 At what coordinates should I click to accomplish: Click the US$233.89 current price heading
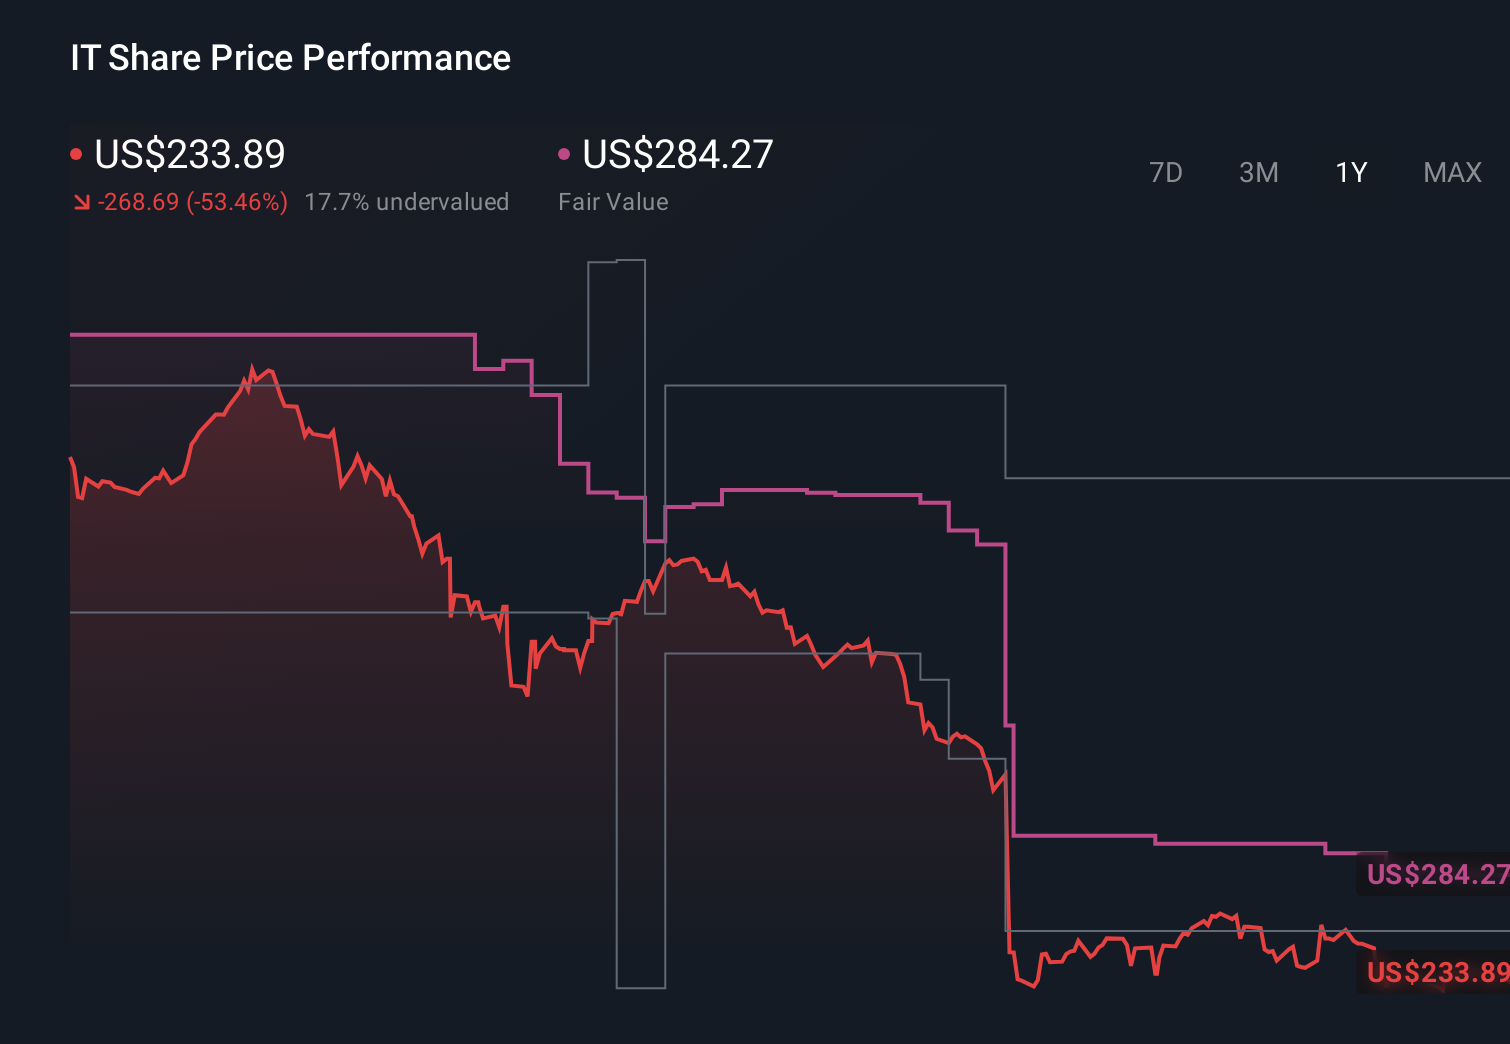point(190,155)
